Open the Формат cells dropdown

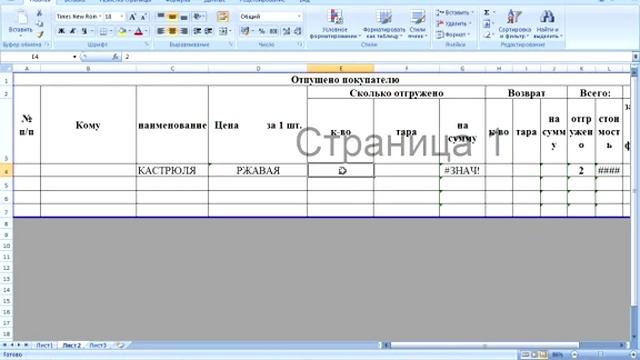tap(453, 35)
